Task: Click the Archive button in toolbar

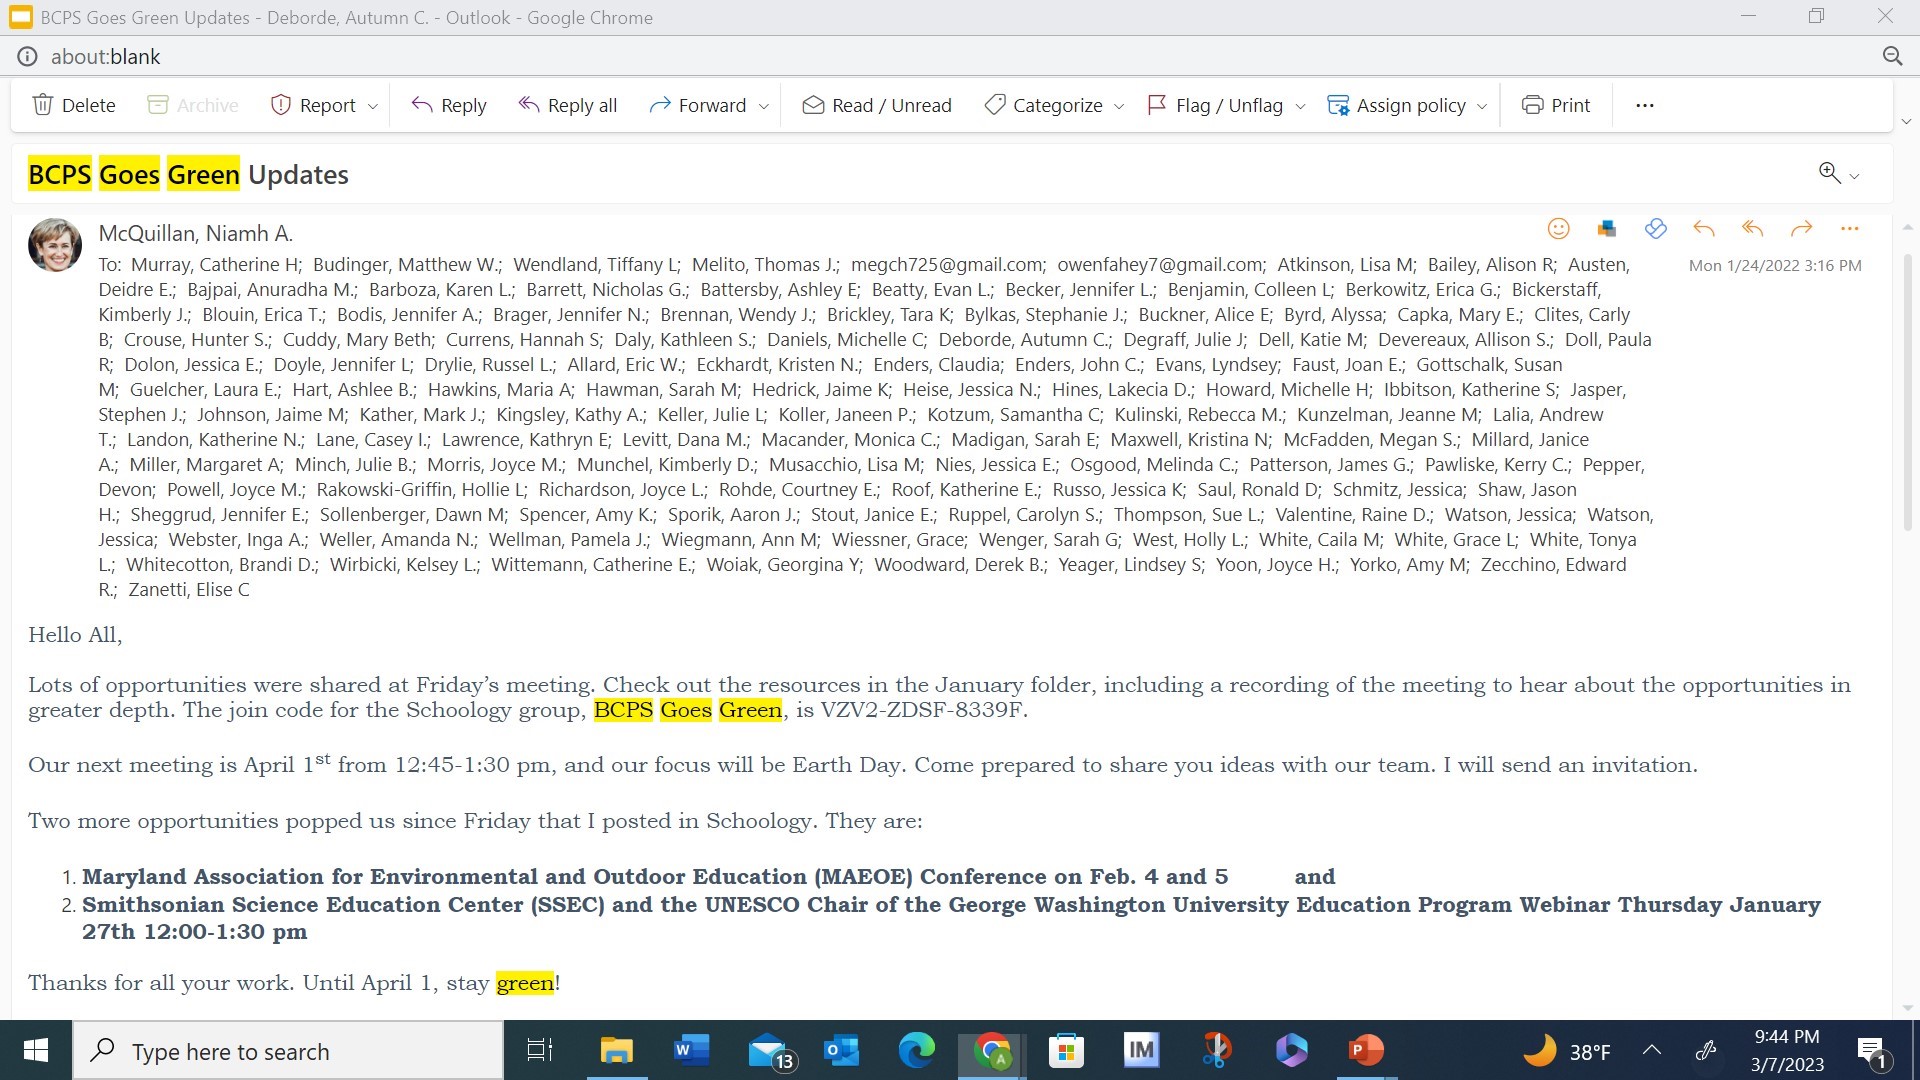Action: 193,105
